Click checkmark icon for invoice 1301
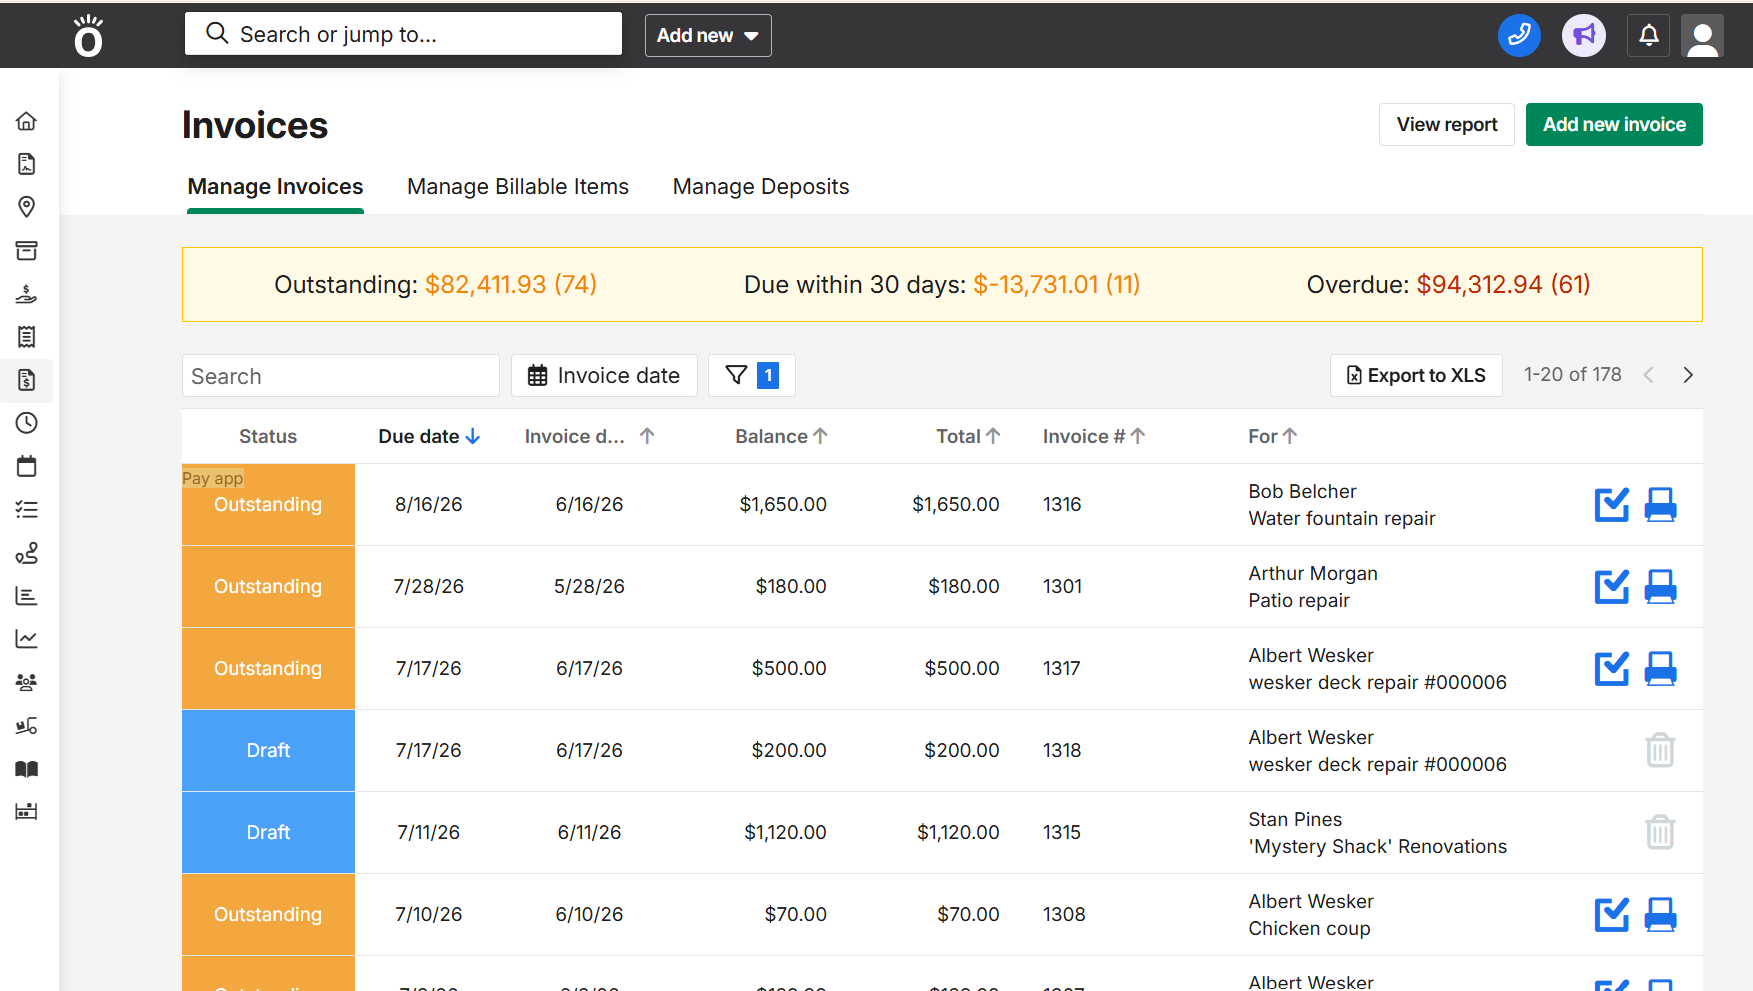This screenshot has height=991, width=1753. coord(1612,587)
